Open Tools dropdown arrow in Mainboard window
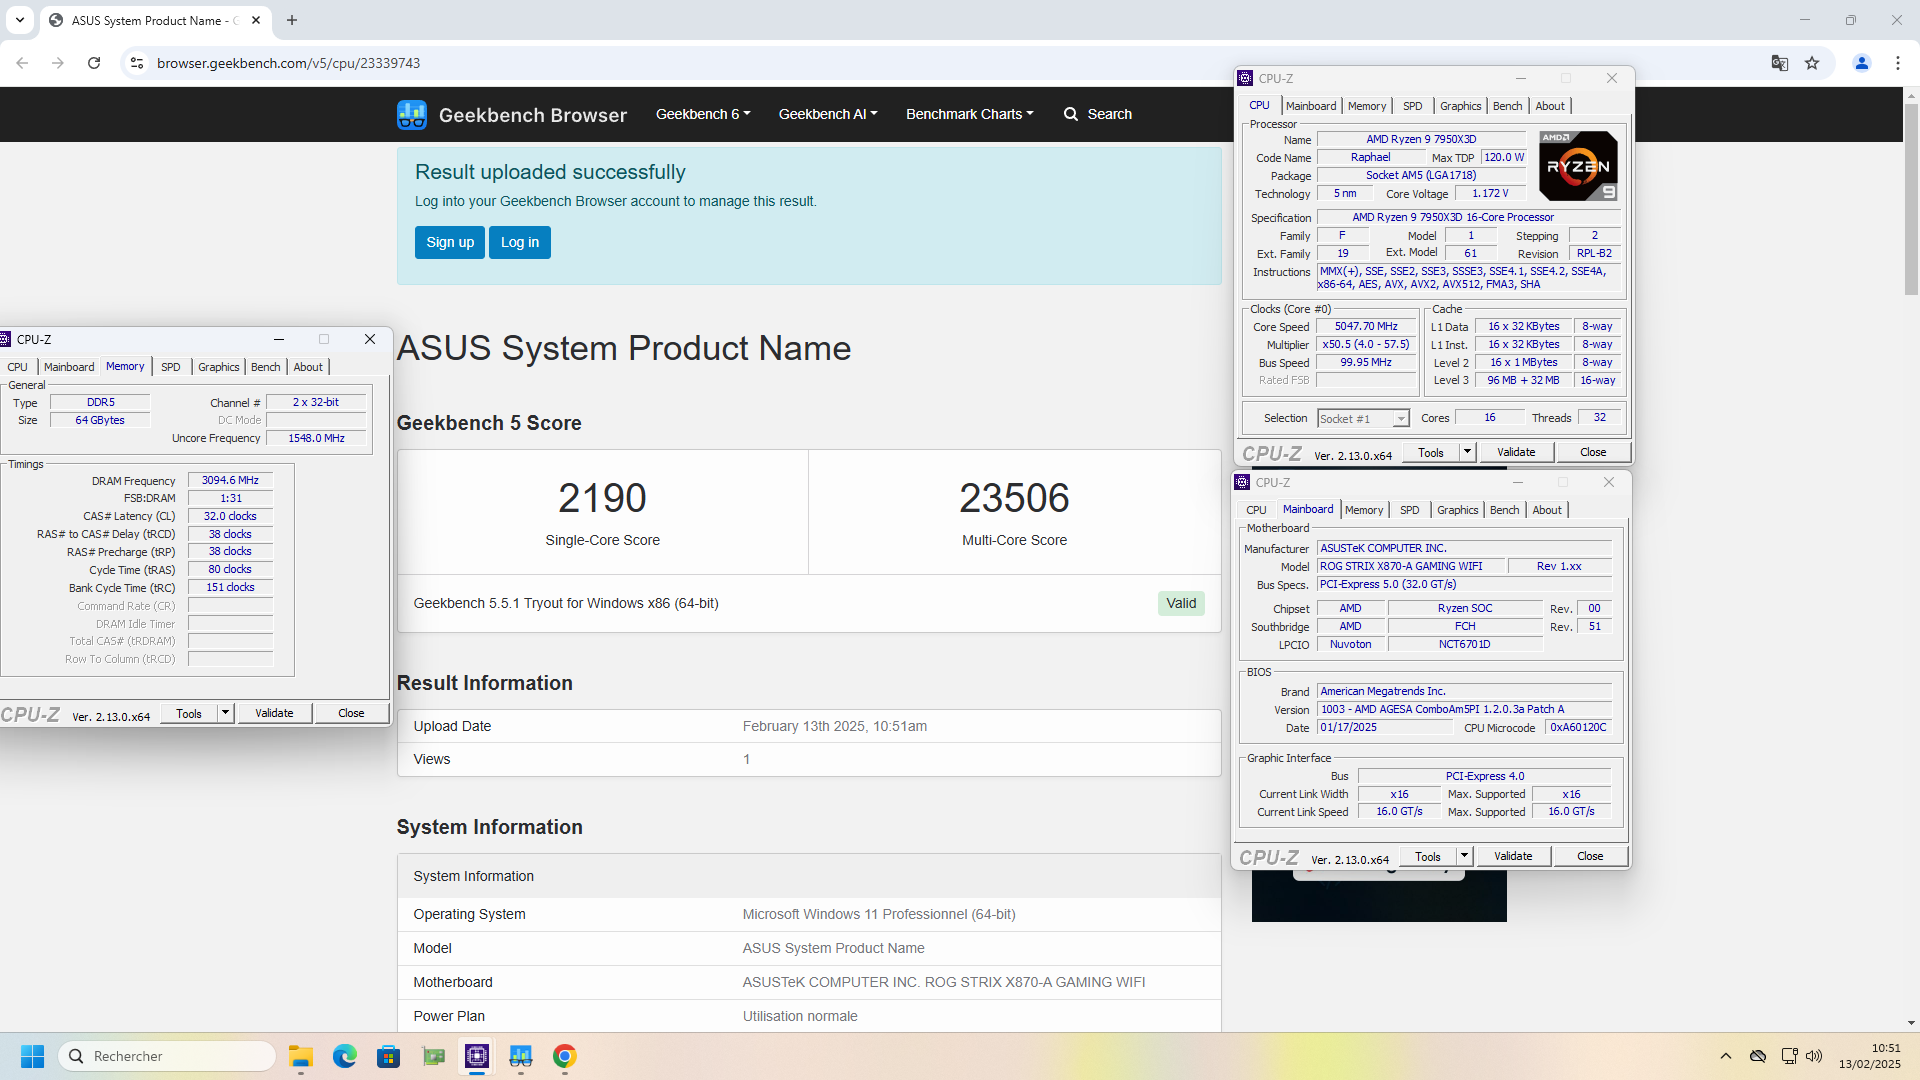 click(1464, 856)
